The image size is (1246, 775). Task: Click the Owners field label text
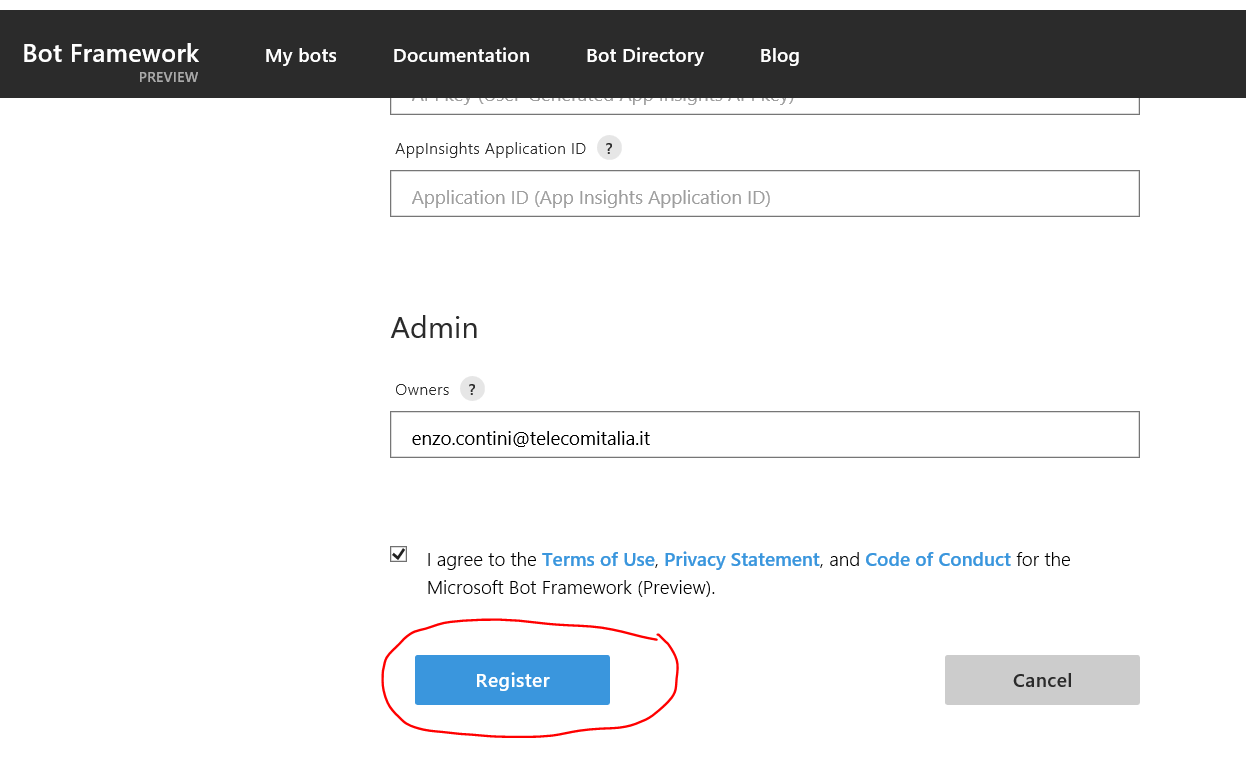(x=422, y=390)
